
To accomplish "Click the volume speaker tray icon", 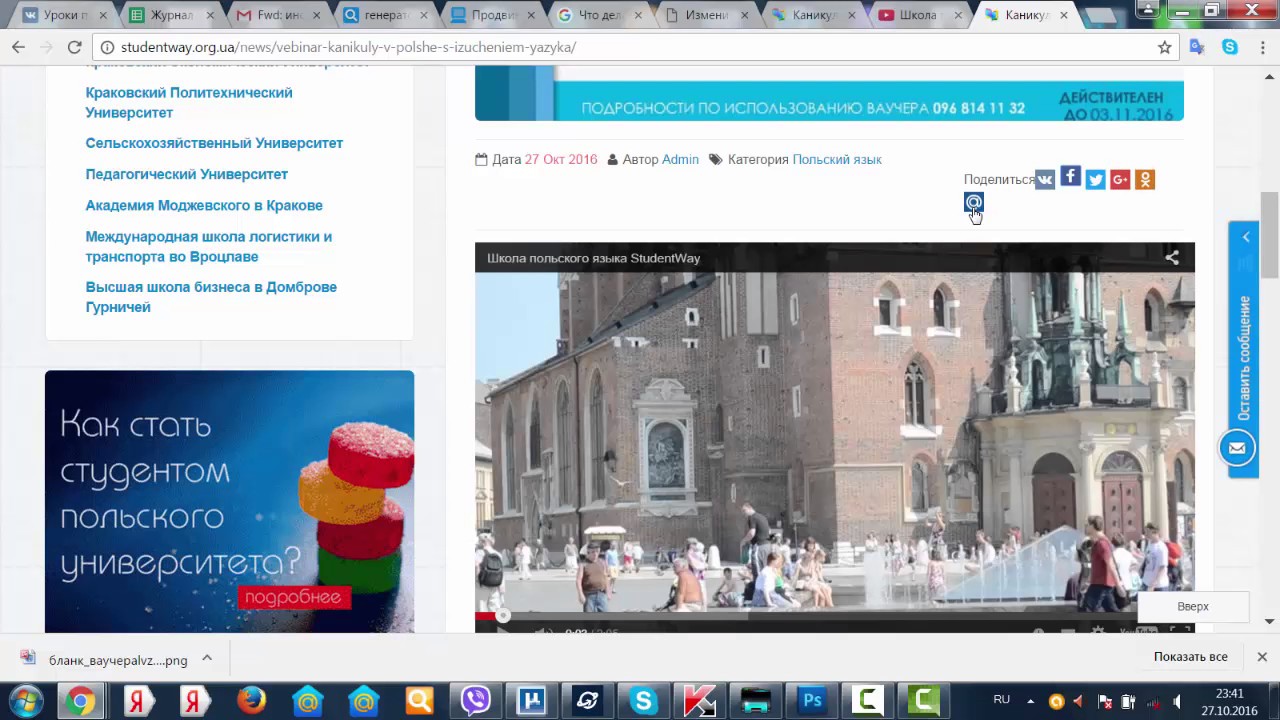I will (1177, 701).
